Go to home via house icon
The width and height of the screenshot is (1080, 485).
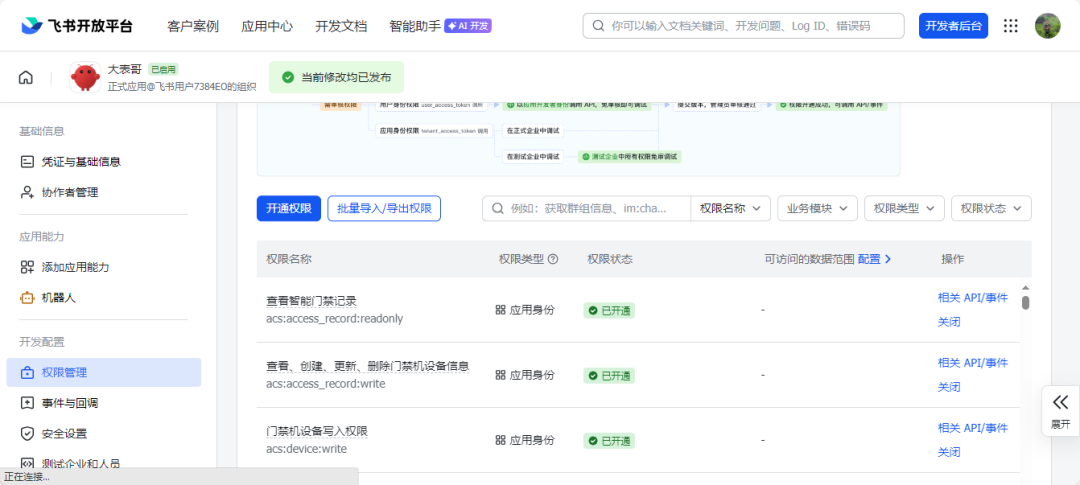pos(25,77)
